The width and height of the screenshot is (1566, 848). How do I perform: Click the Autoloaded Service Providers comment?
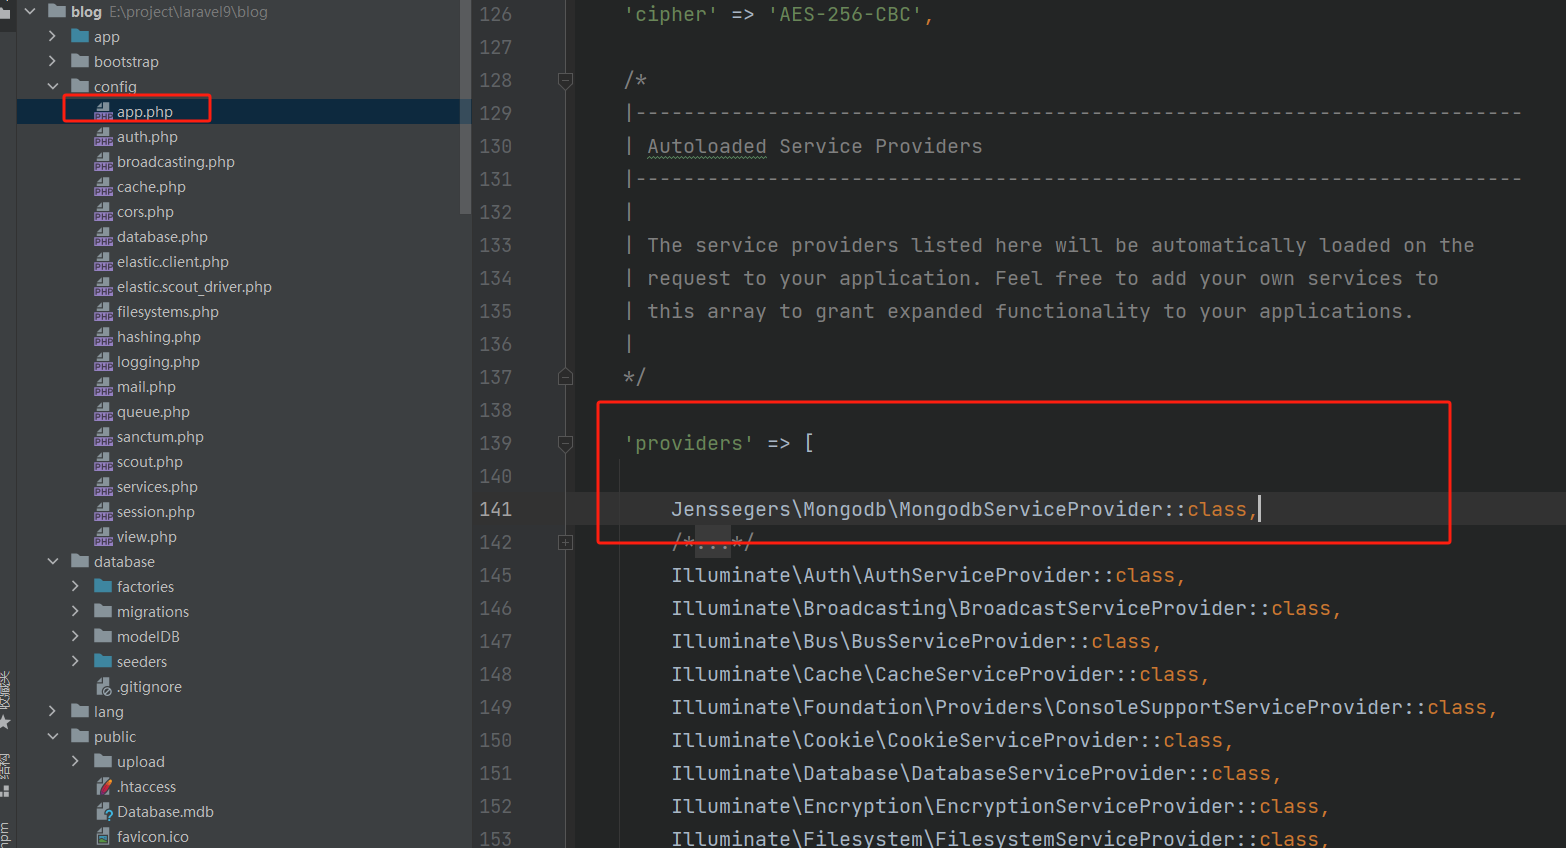pos(815,146)
